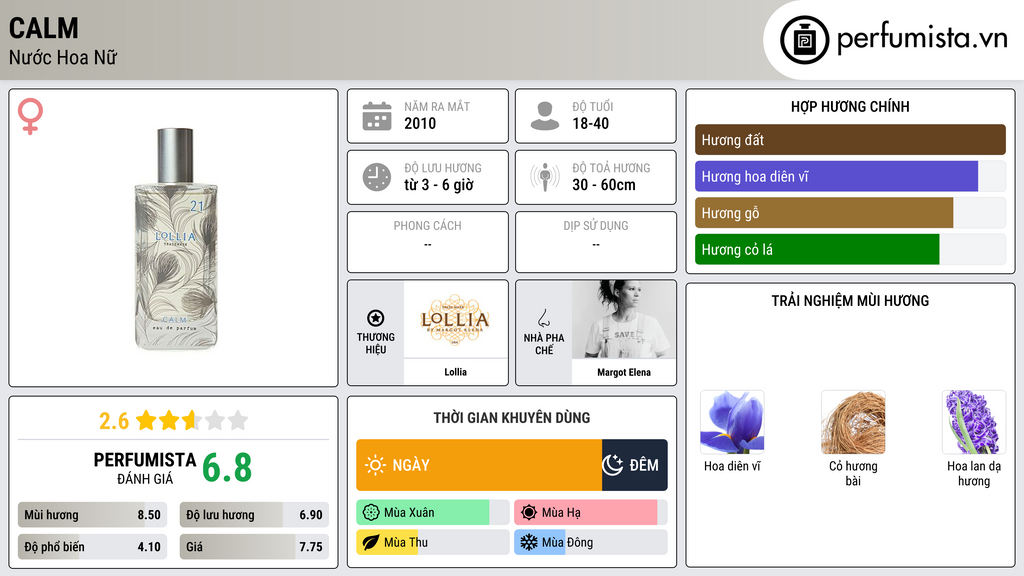Click the Perfumista đánh giá label
1024x576 pixels.
(x=145, y=468)
